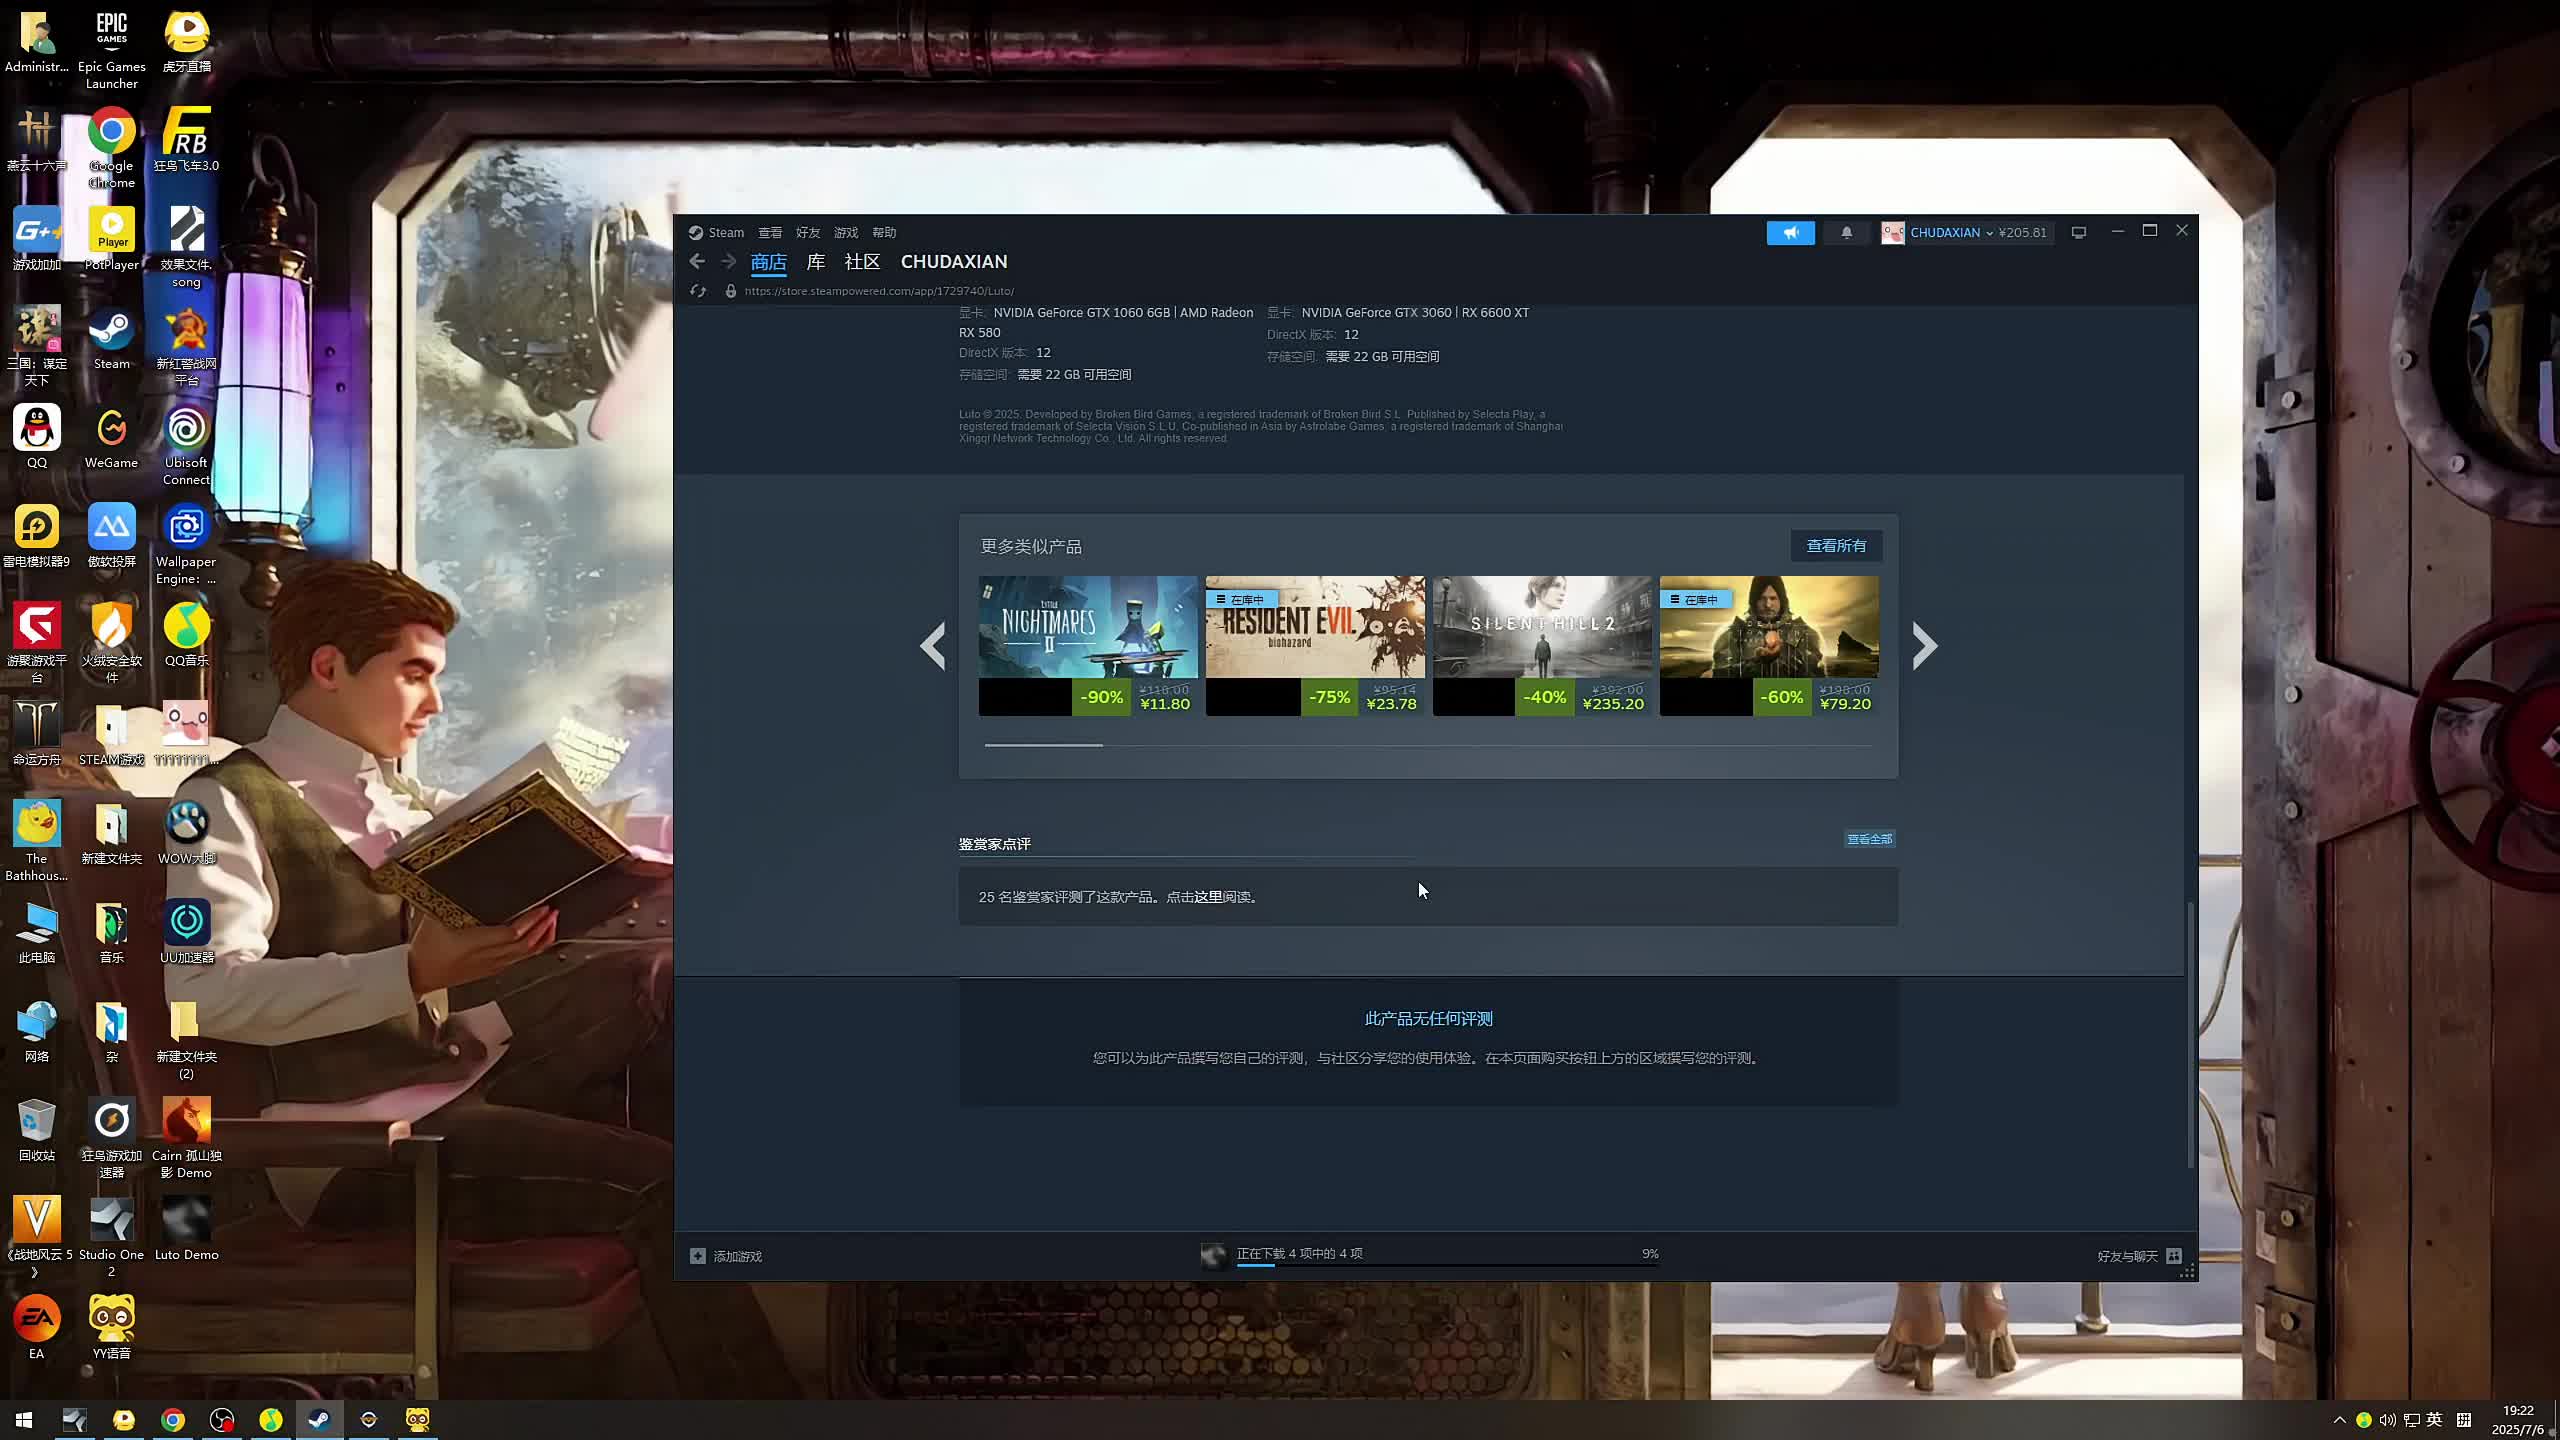
Task: Open the QQ desktop icon
Action: (37, 438)
